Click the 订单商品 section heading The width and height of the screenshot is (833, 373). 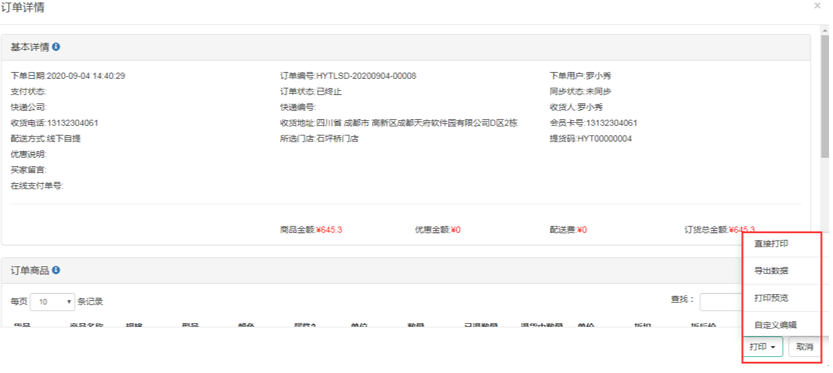[30, 270]
